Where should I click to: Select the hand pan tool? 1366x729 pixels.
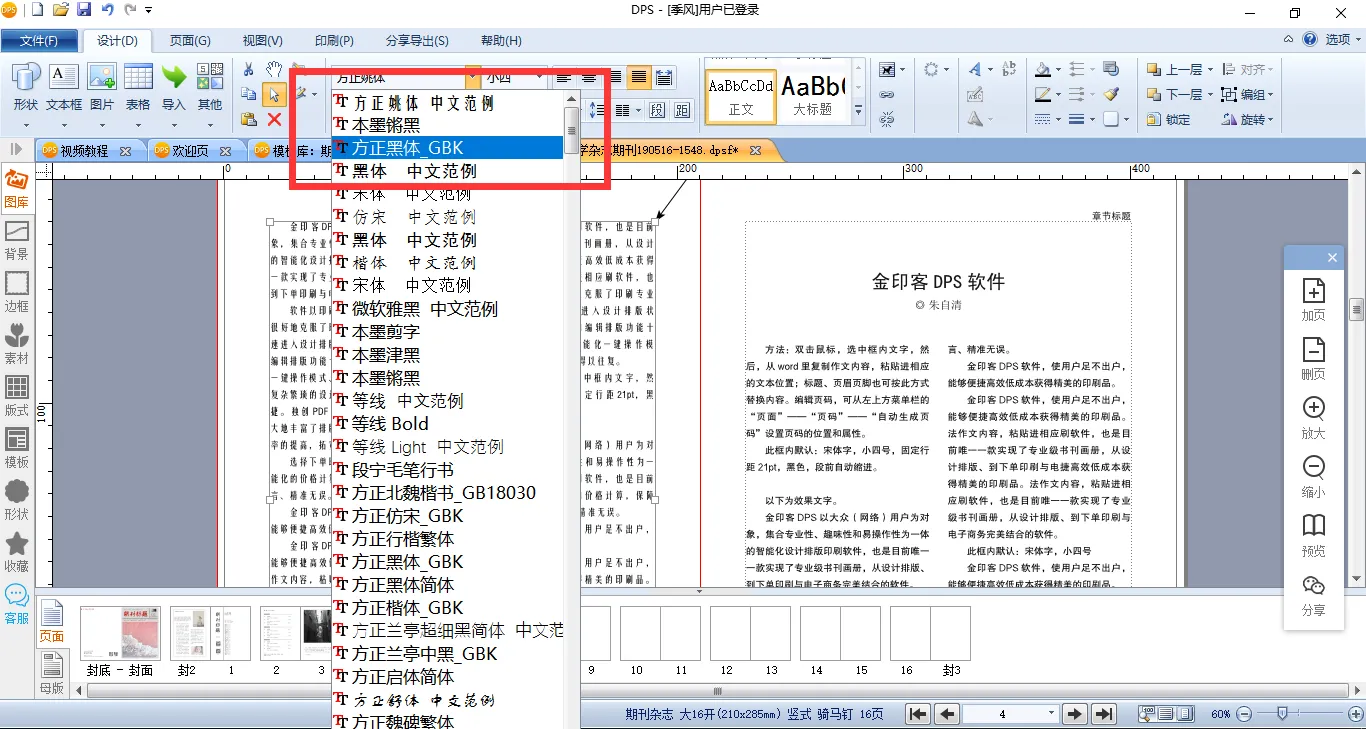coord(274,69)
